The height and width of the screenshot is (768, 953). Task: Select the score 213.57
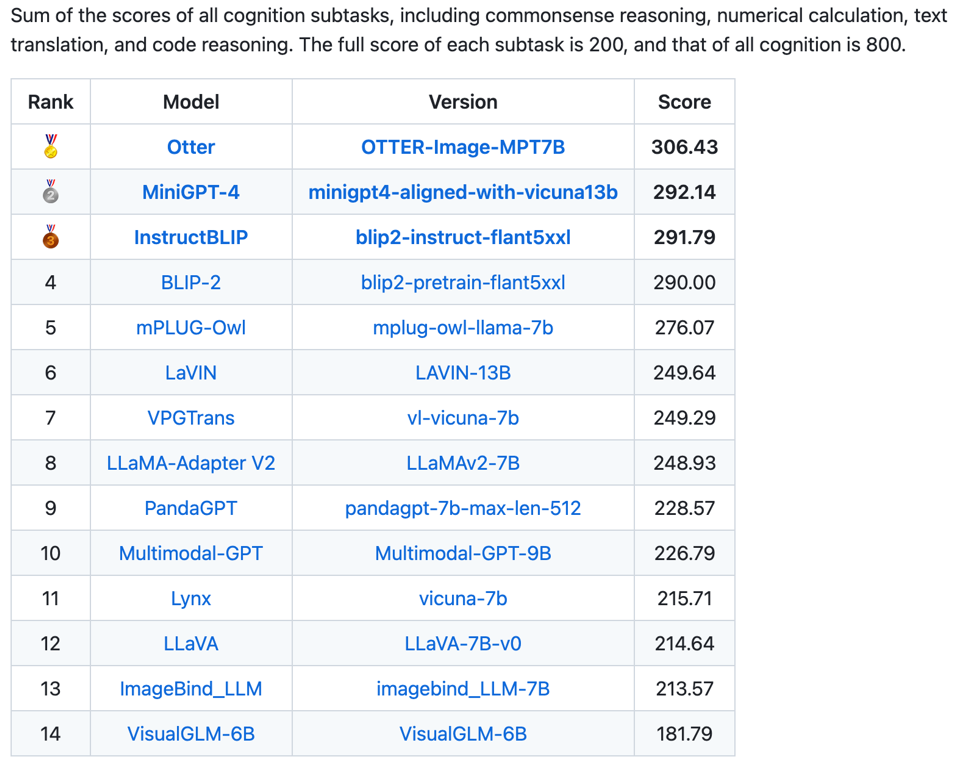[684, 689]
